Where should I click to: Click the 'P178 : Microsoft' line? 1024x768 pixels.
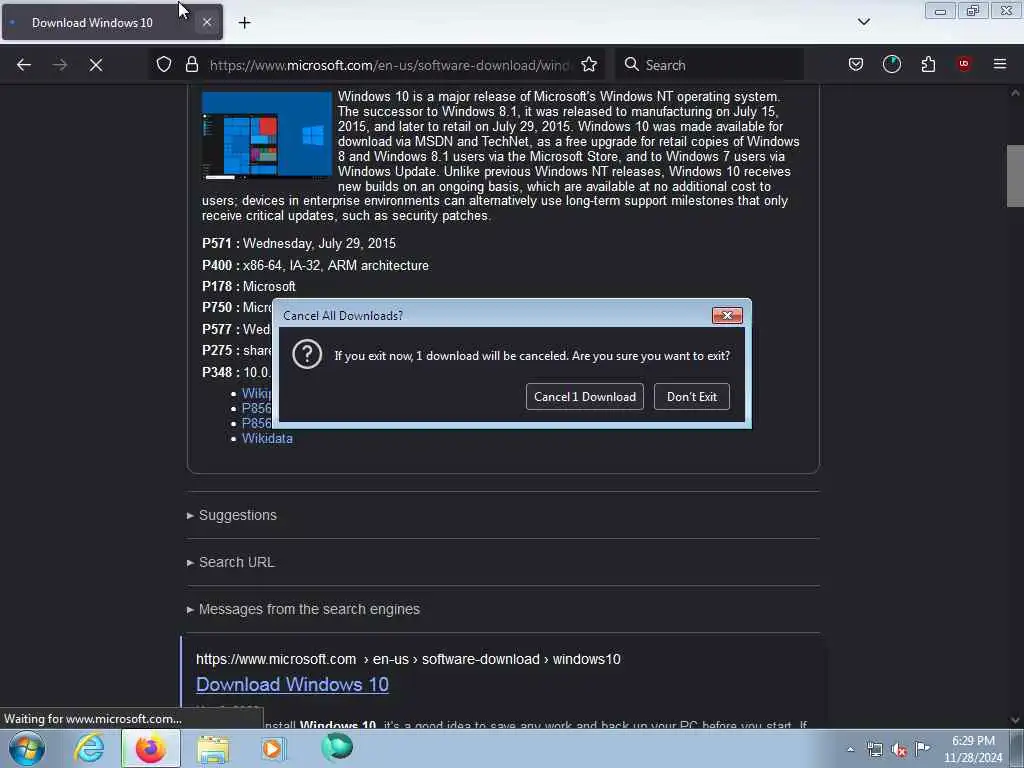pyautogui.click(x=248, y=287)
